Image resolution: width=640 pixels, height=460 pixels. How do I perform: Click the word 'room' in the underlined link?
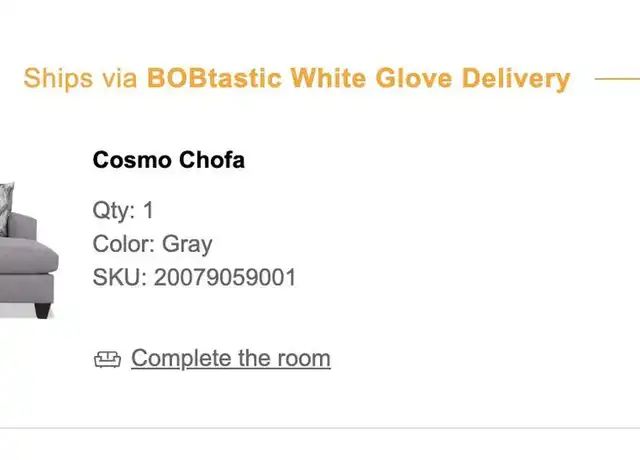point(304,358)
